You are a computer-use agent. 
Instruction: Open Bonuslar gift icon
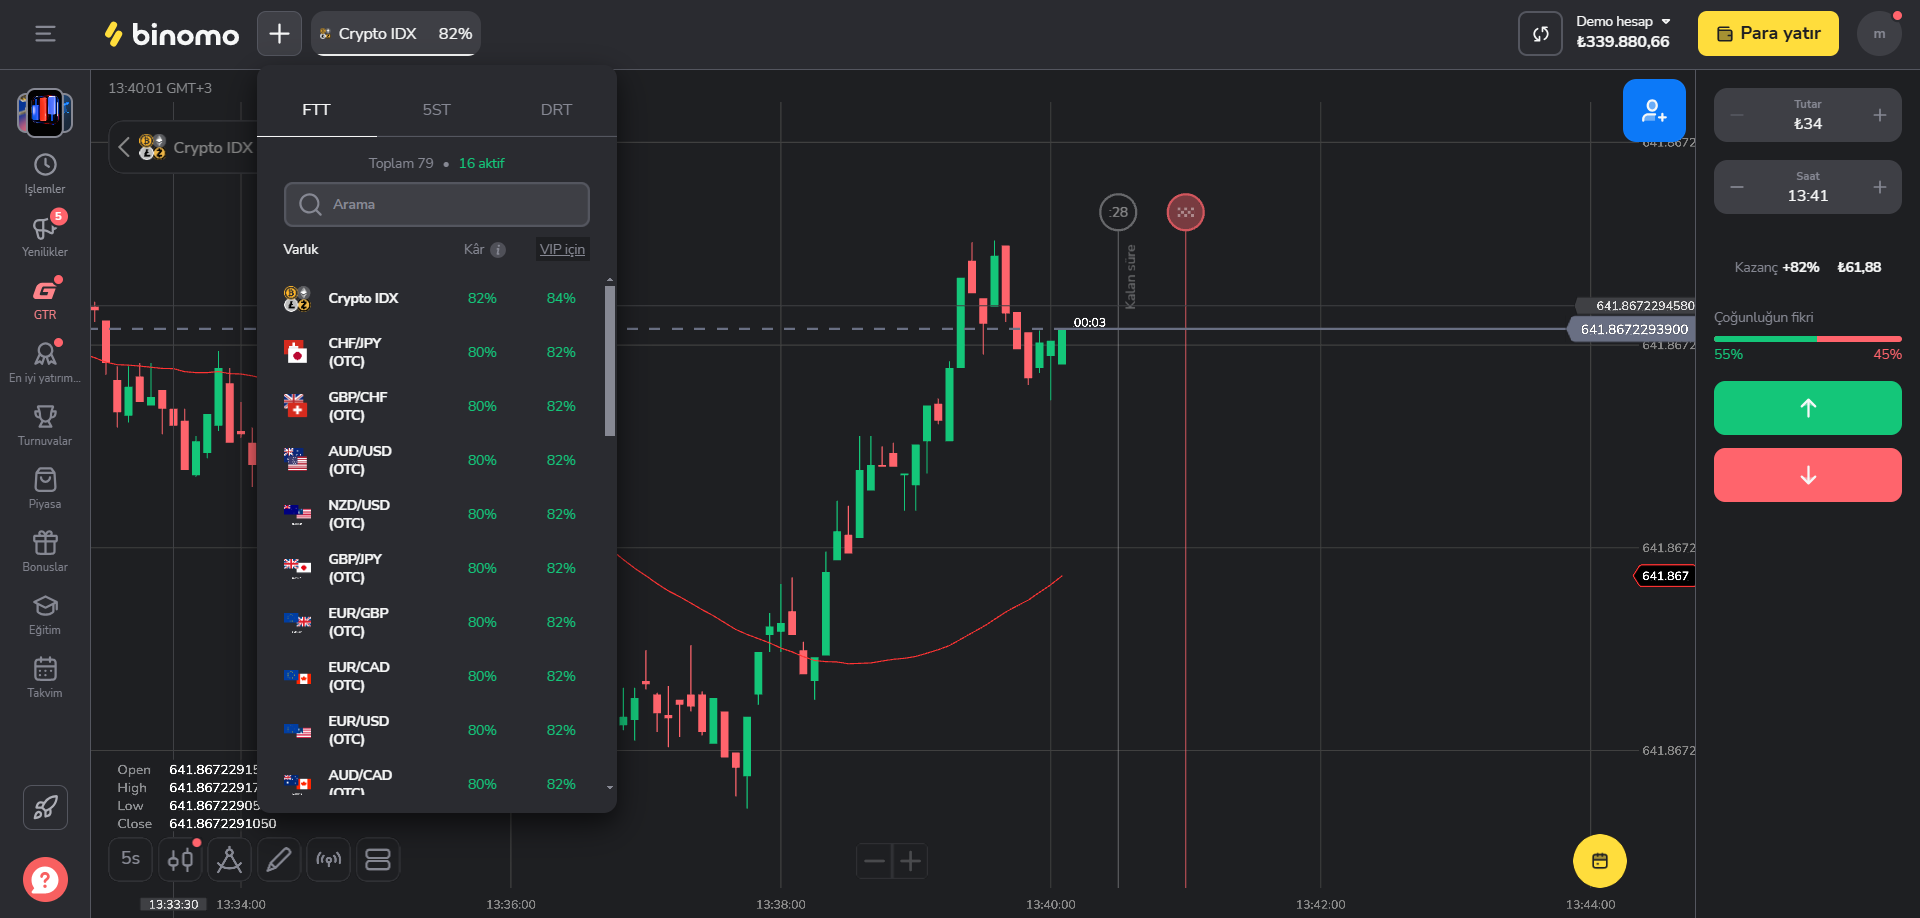point(45,551)
